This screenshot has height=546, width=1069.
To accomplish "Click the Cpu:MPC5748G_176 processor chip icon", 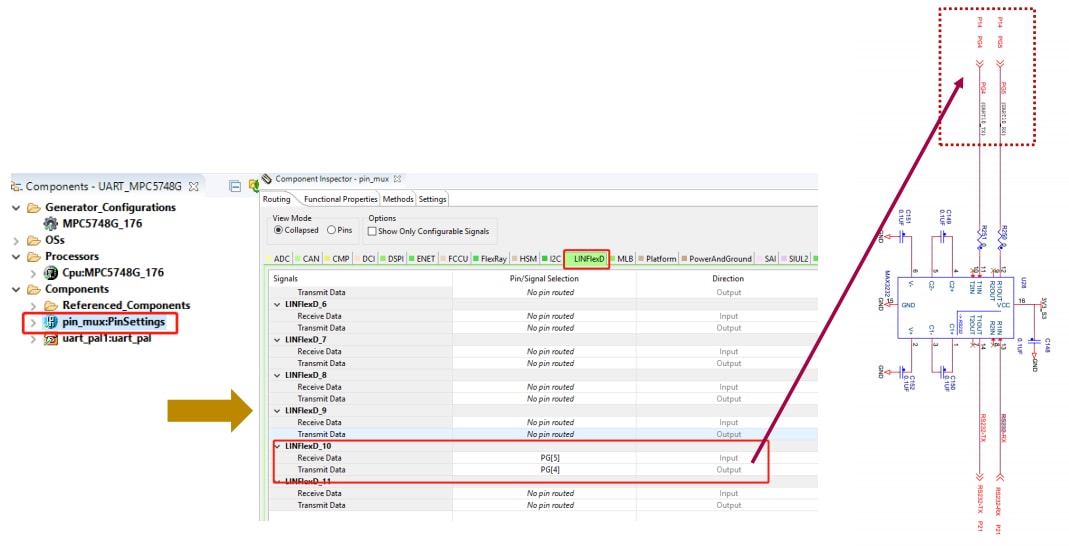I will coord(51,272).
